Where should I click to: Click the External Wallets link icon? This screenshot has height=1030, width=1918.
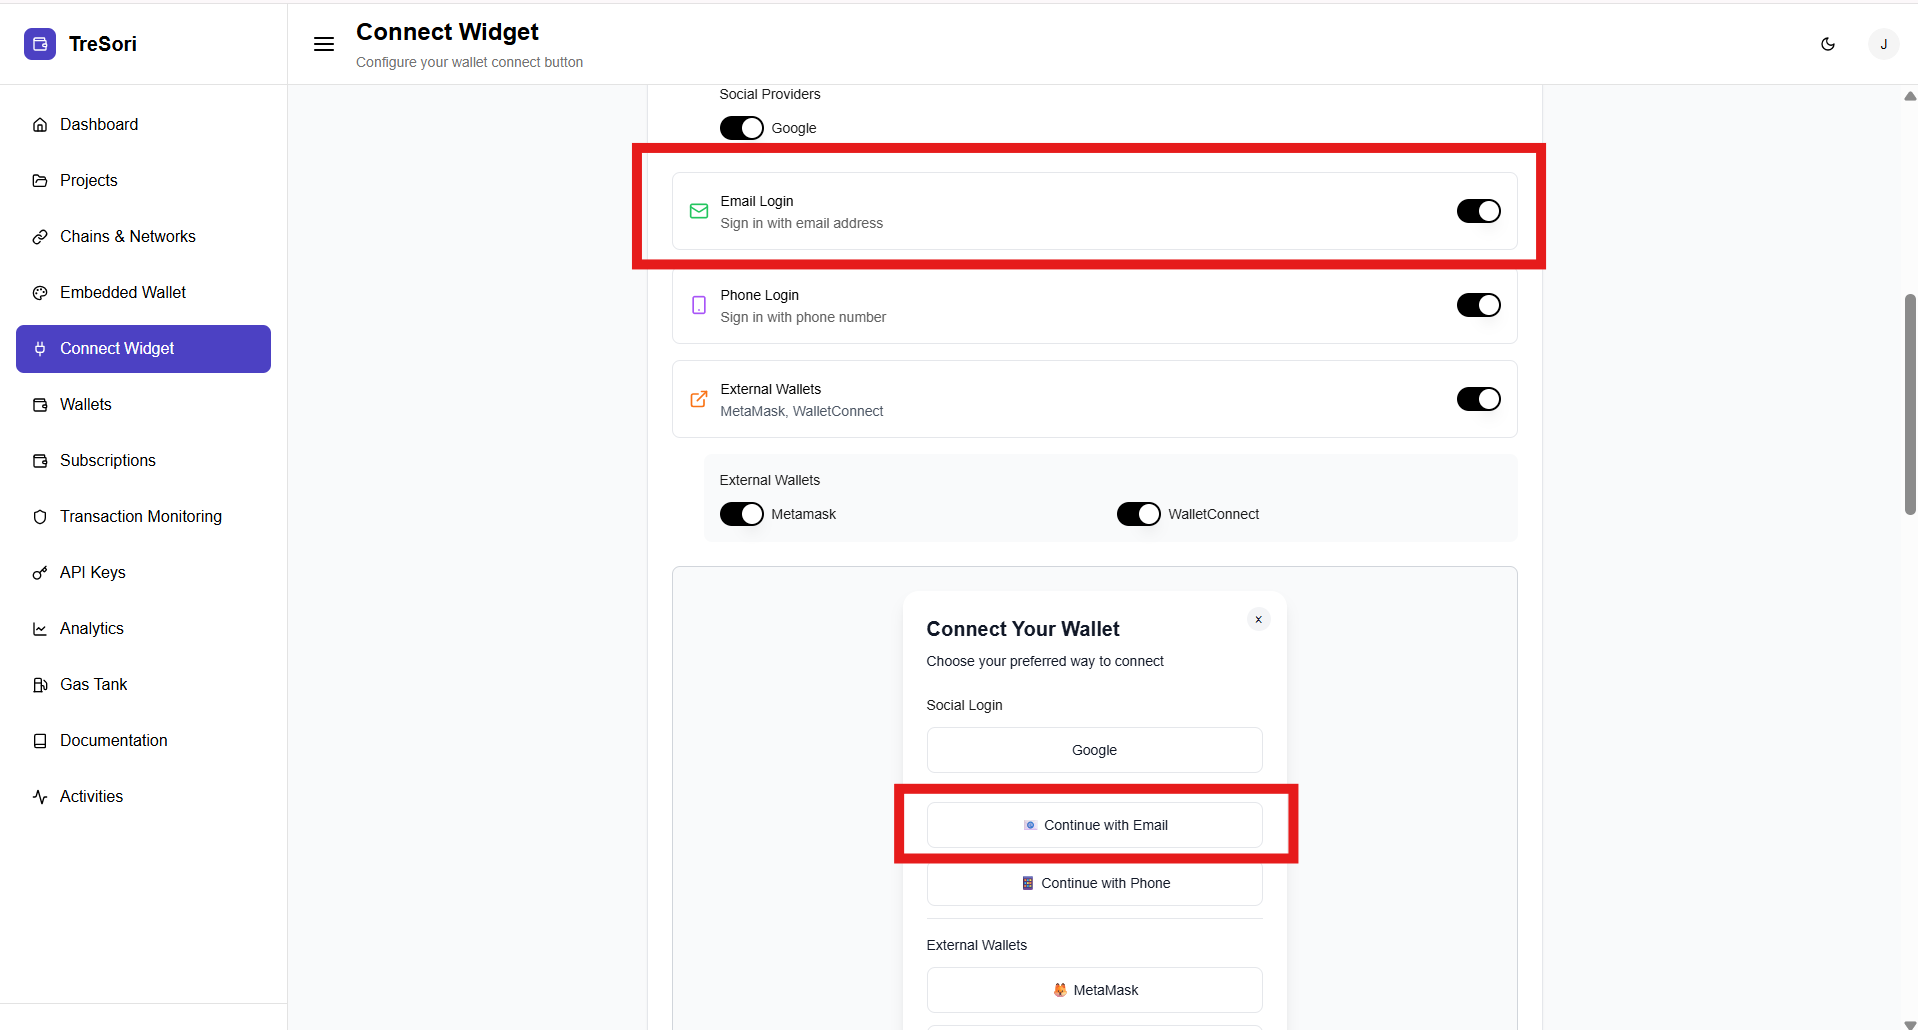[x=699, y=399]
